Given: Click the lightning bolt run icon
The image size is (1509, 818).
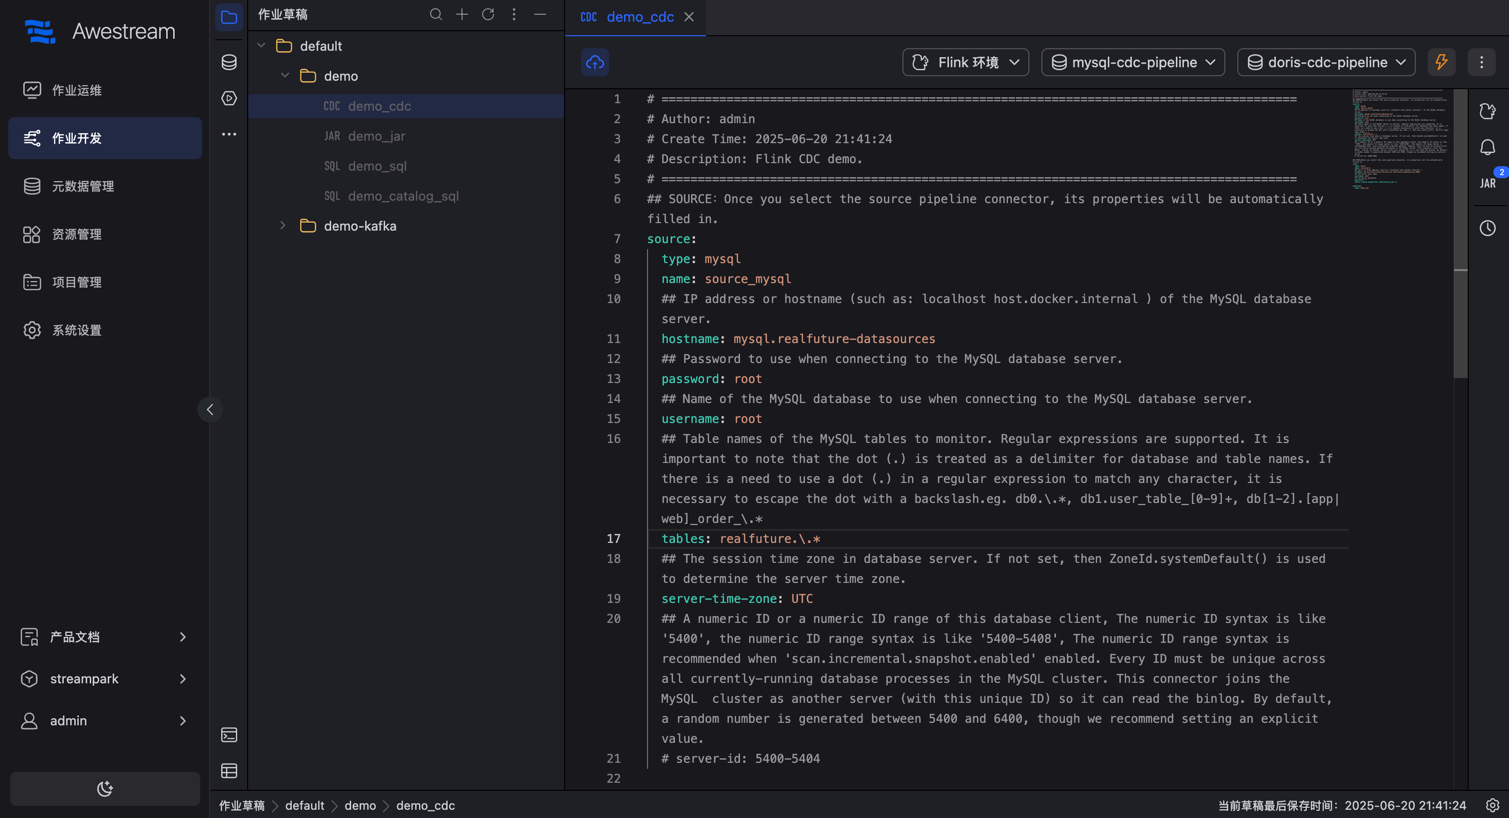Looking at the screenshot, I should click(1441, 62).
